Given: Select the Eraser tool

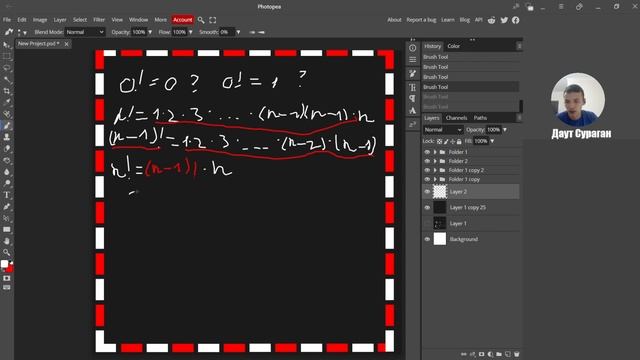Looking at the screenshot, I should tap(7, 149).
